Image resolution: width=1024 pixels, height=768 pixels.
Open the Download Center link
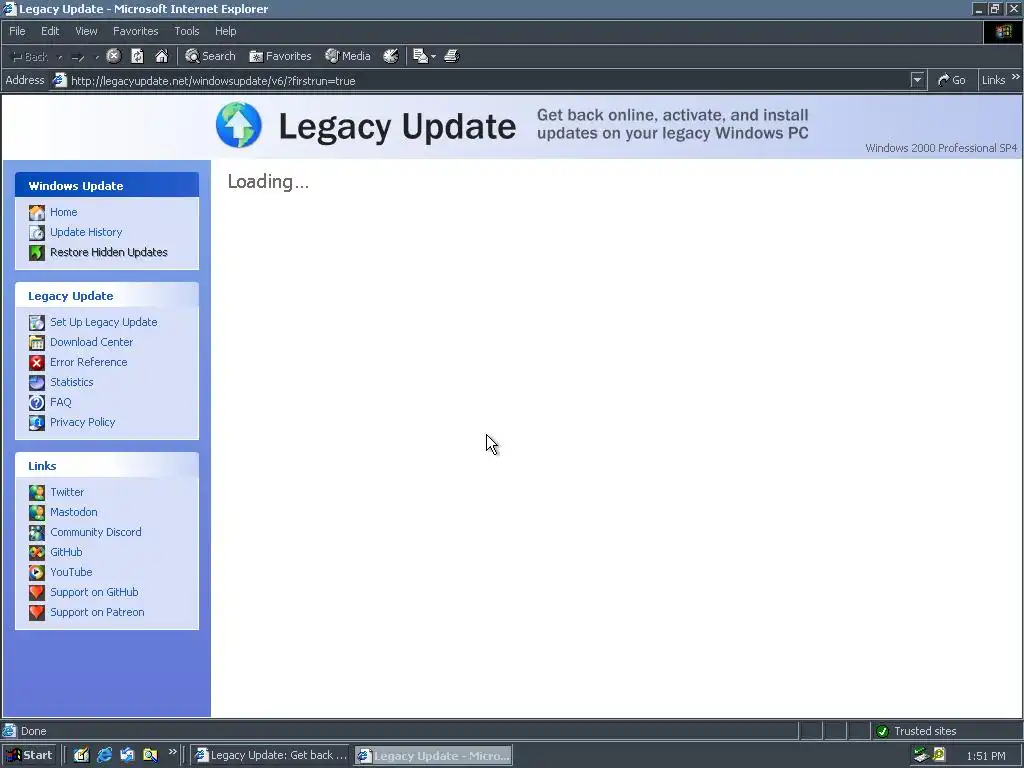tap(91, 342)
